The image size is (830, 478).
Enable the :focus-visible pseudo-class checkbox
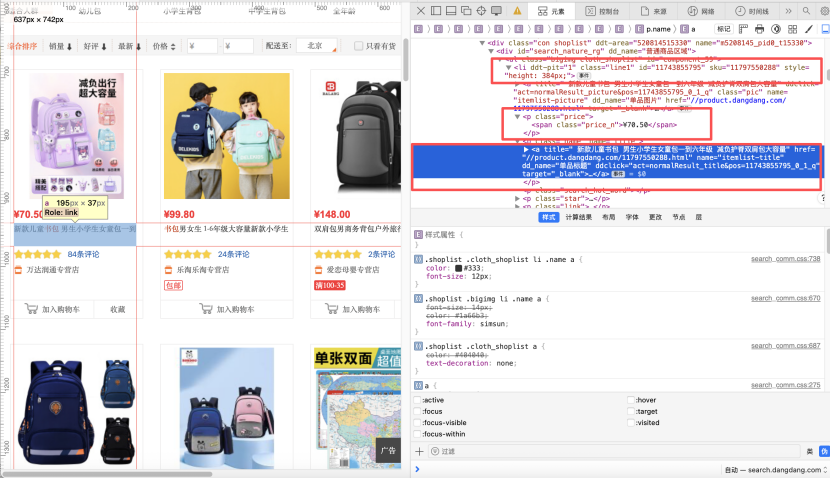pyautogui.click(x=417, y=422)
